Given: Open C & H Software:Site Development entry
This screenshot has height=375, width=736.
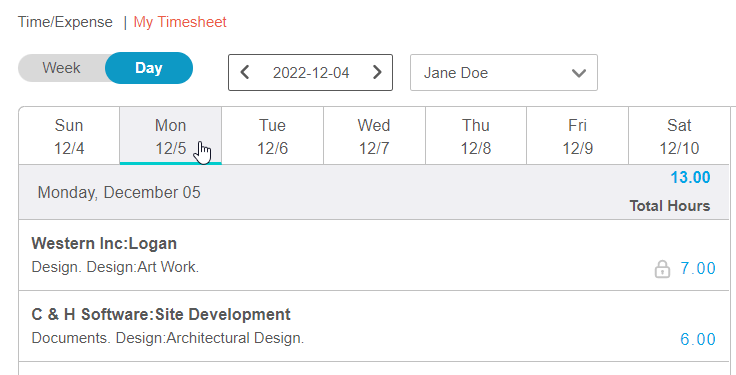Looking at the screenshot, I should pyautogui.click(x=374, y=326).
